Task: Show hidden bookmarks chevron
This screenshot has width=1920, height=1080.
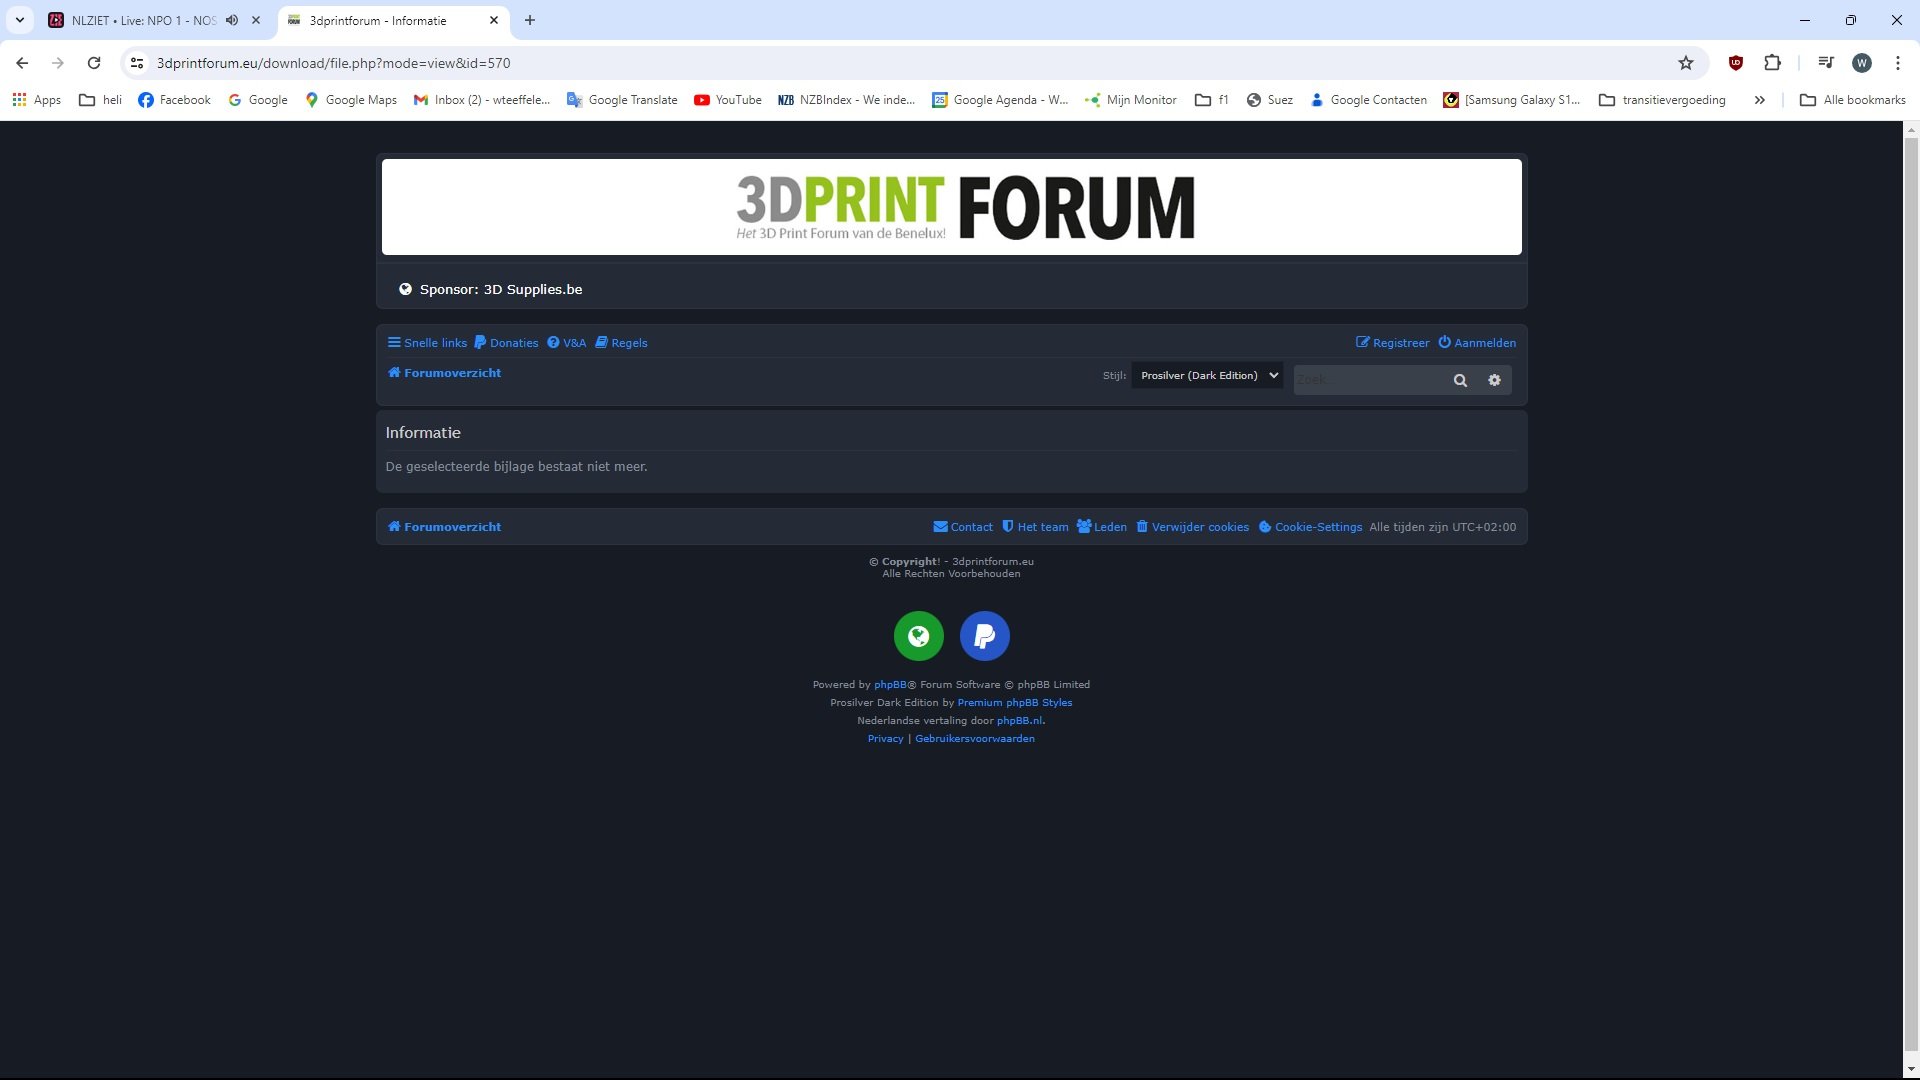Action: pos(1759,100)
